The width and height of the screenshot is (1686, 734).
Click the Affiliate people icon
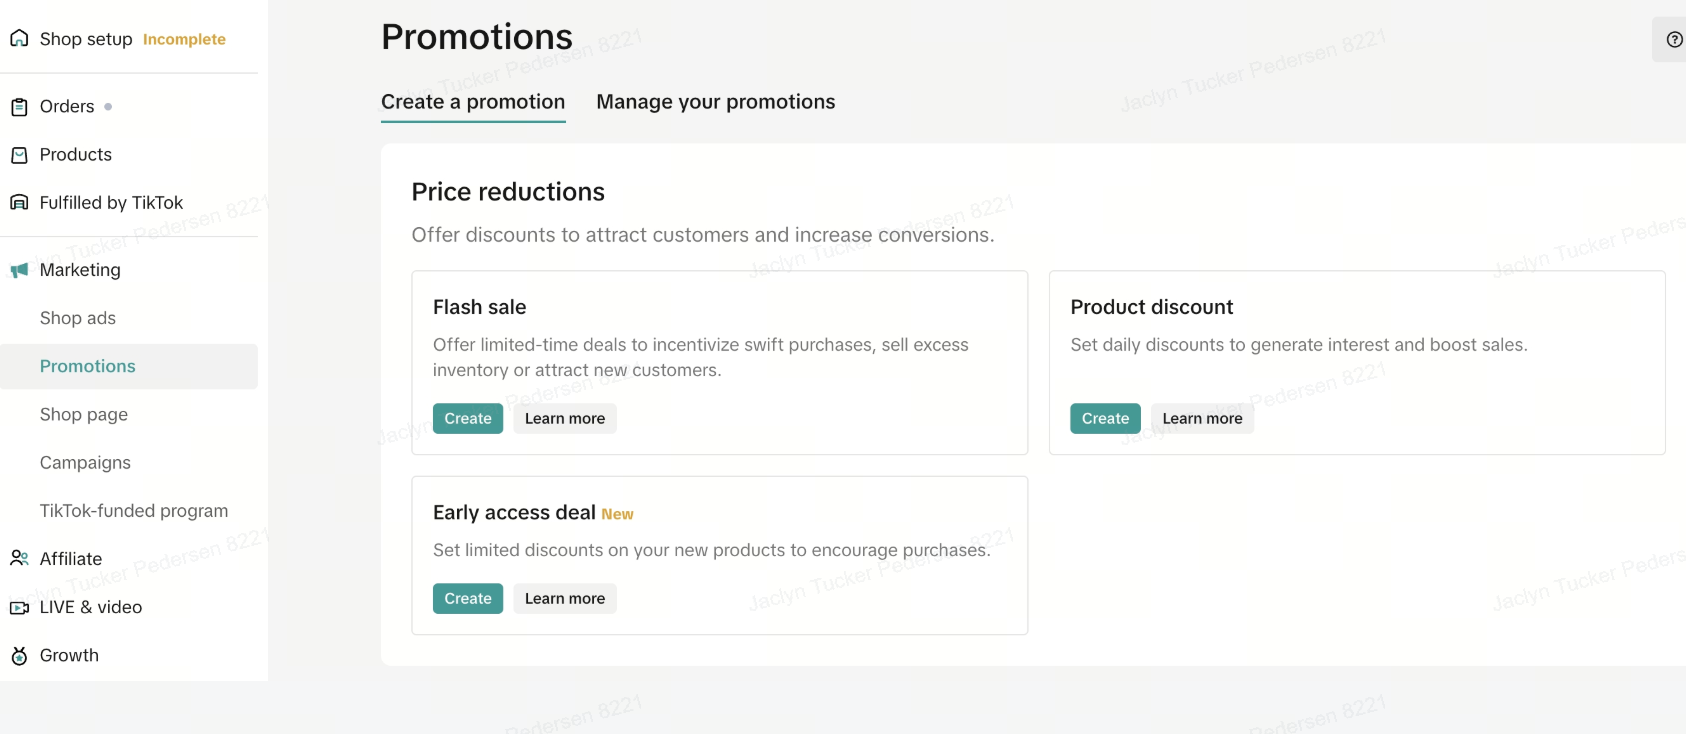(19, 559)
